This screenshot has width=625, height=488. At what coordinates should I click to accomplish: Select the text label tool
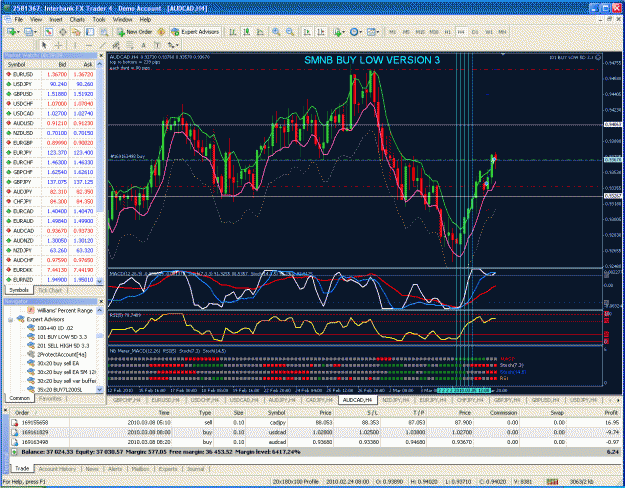pyautogui.click(x=157, y=45)
